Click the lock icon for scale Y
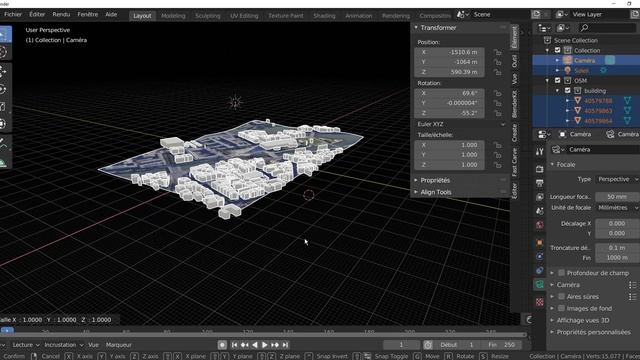This screenshot has height=360, width=640. pos(498,155)
